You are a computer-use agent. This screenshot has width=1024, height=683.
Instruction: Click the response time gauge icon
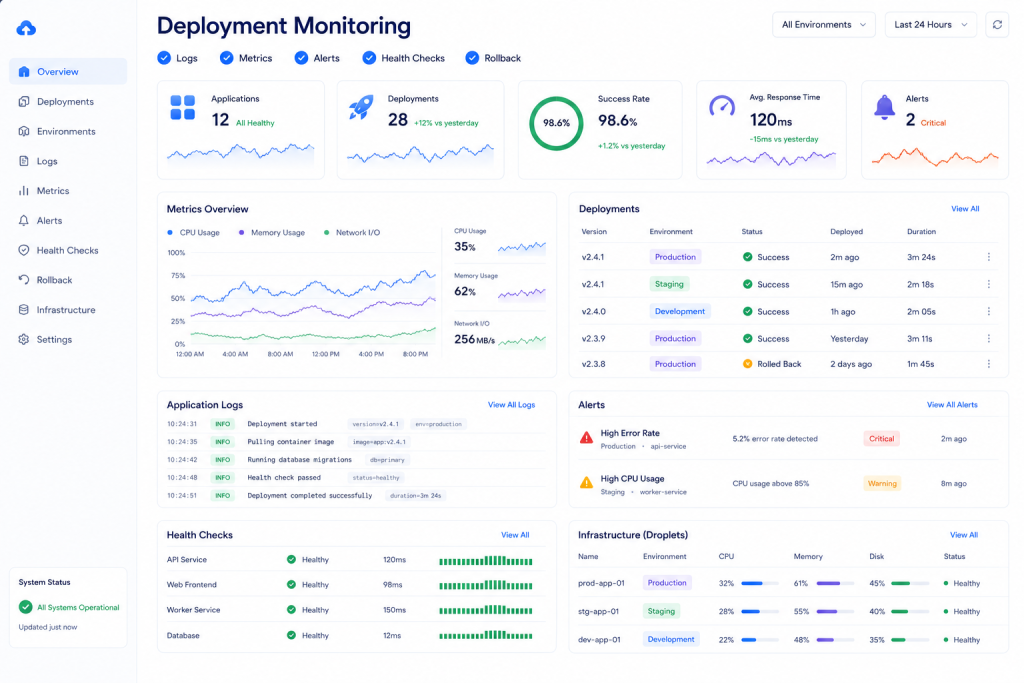722,106
